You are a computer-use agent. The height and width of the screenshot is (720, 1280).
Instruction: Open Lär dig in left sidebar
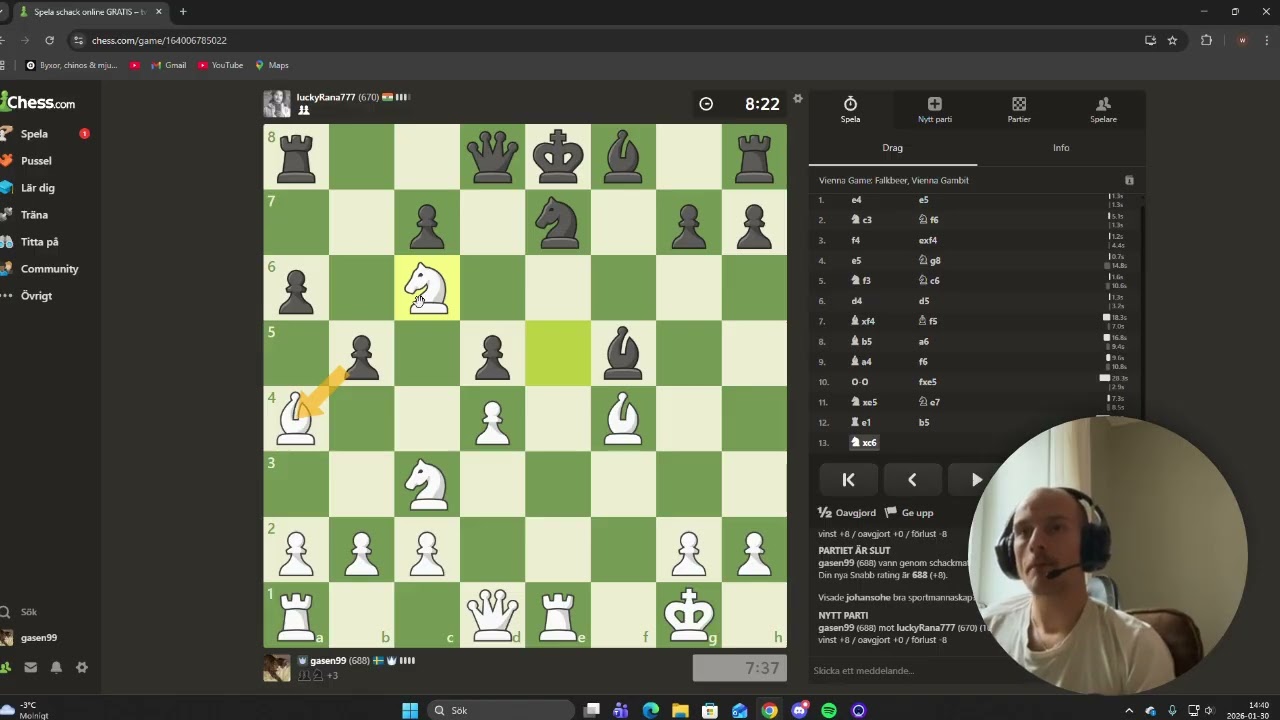pyautogui.click(x=38, y=188)
